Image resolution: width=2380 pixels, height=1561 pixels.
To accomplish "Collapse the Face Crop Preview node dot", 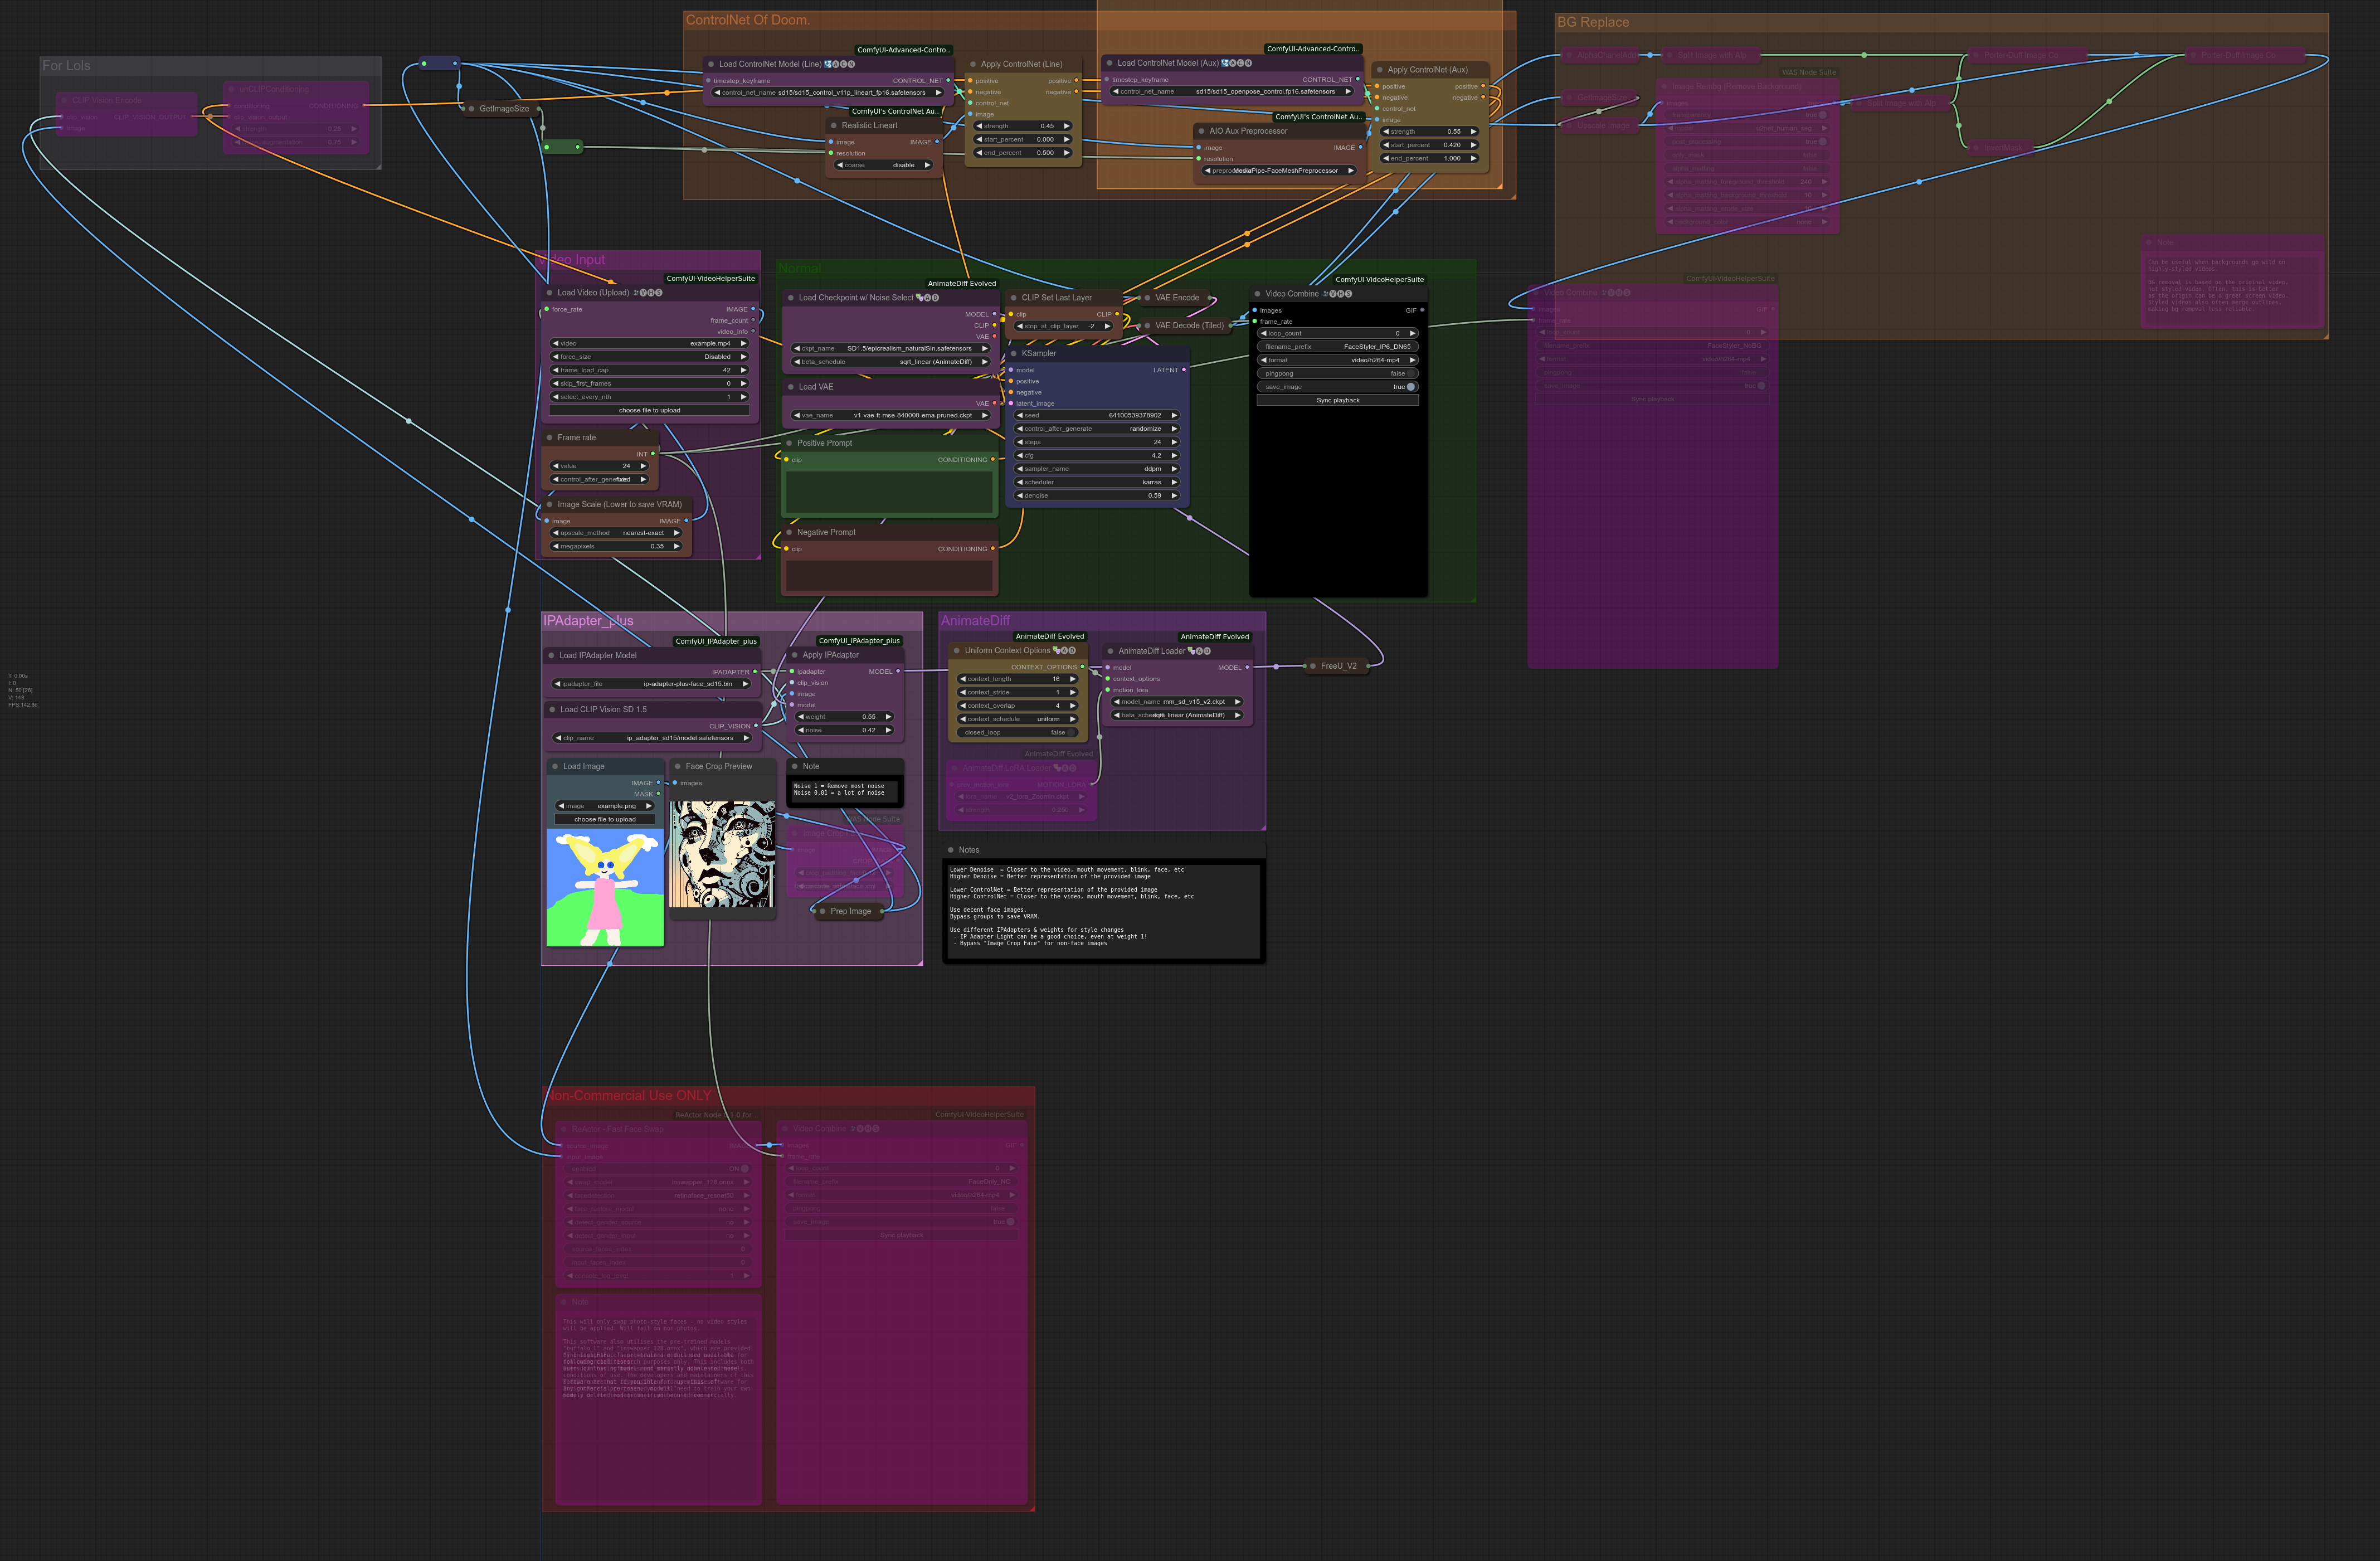I will (x=677, y=766).
